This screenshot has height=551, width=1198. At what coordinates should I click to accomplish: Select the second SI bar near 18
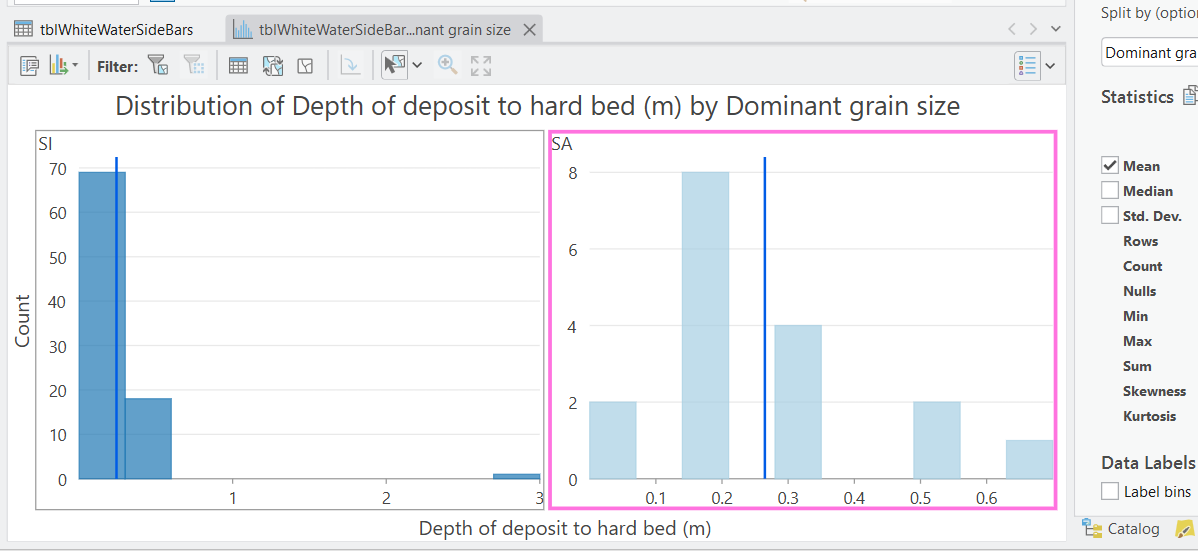coord(148,439)
